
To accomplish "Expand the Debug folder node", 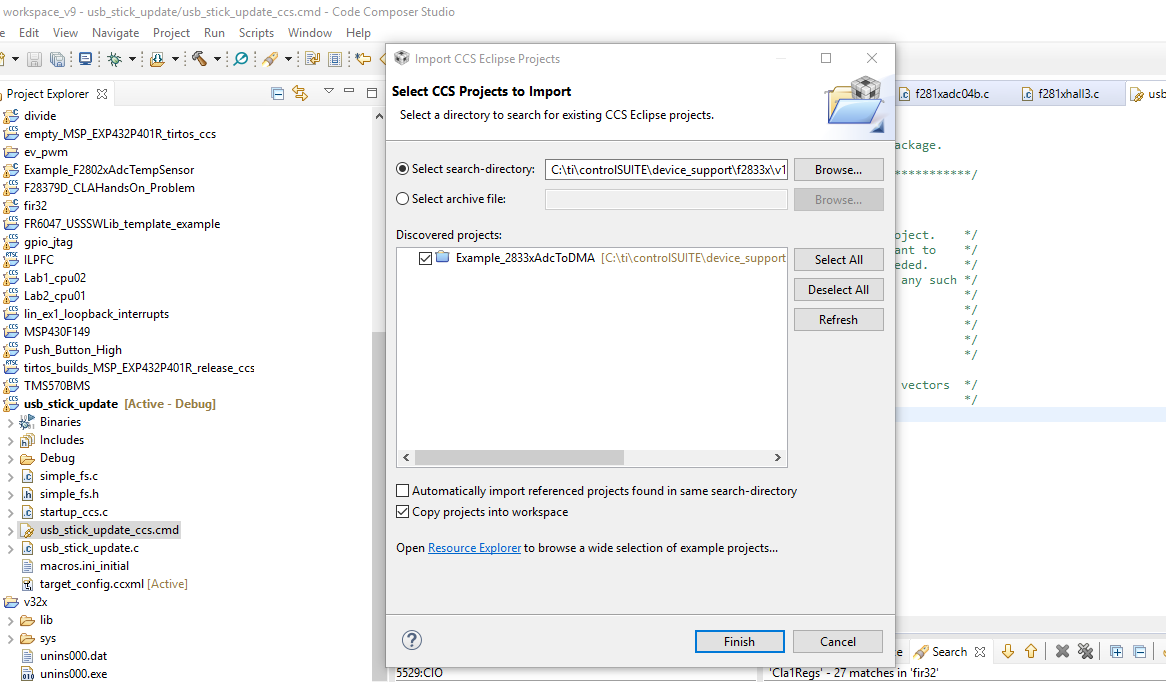I will coord(10,458).
